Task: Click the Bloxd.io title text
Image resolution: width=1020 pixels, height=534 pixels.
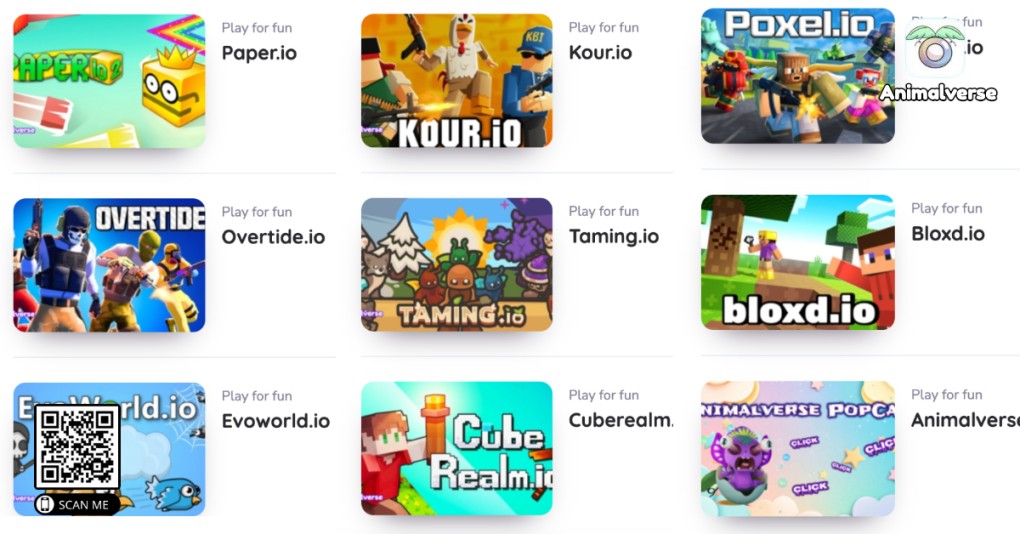Action: pyautogui.click(x=948, y=234)
